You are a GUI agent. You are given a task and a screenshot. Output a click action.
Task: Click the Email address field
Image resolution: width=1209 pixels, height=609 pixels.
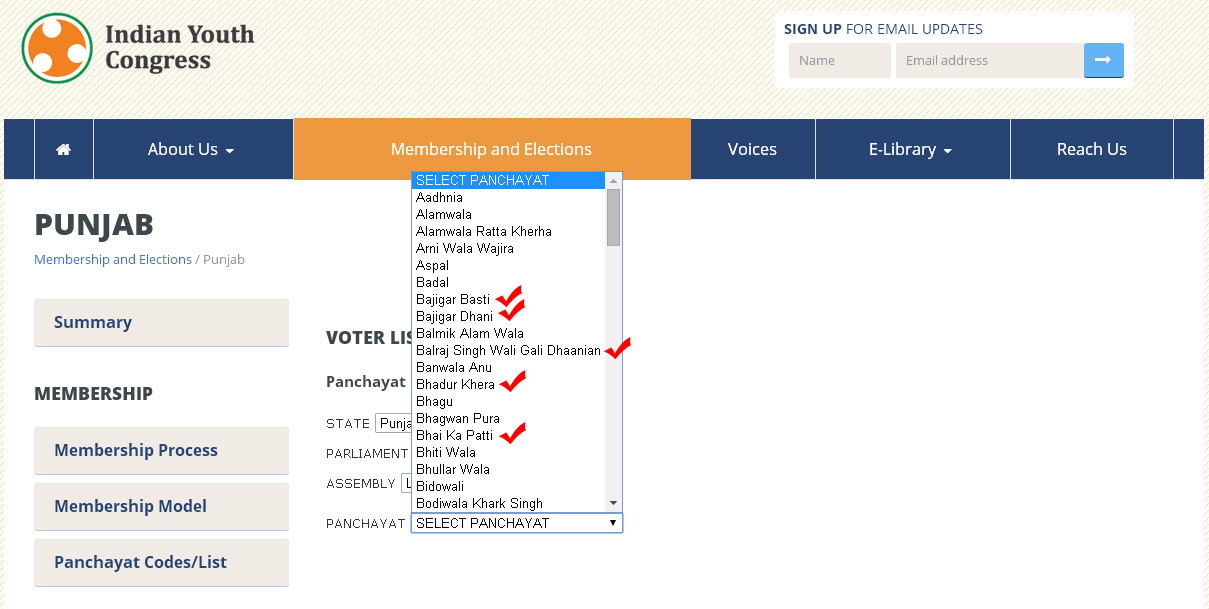click(989, 60)
